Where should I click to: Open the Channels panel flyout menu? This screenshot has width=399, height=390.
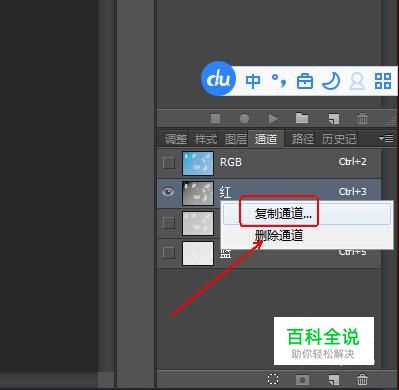(387, 138)
